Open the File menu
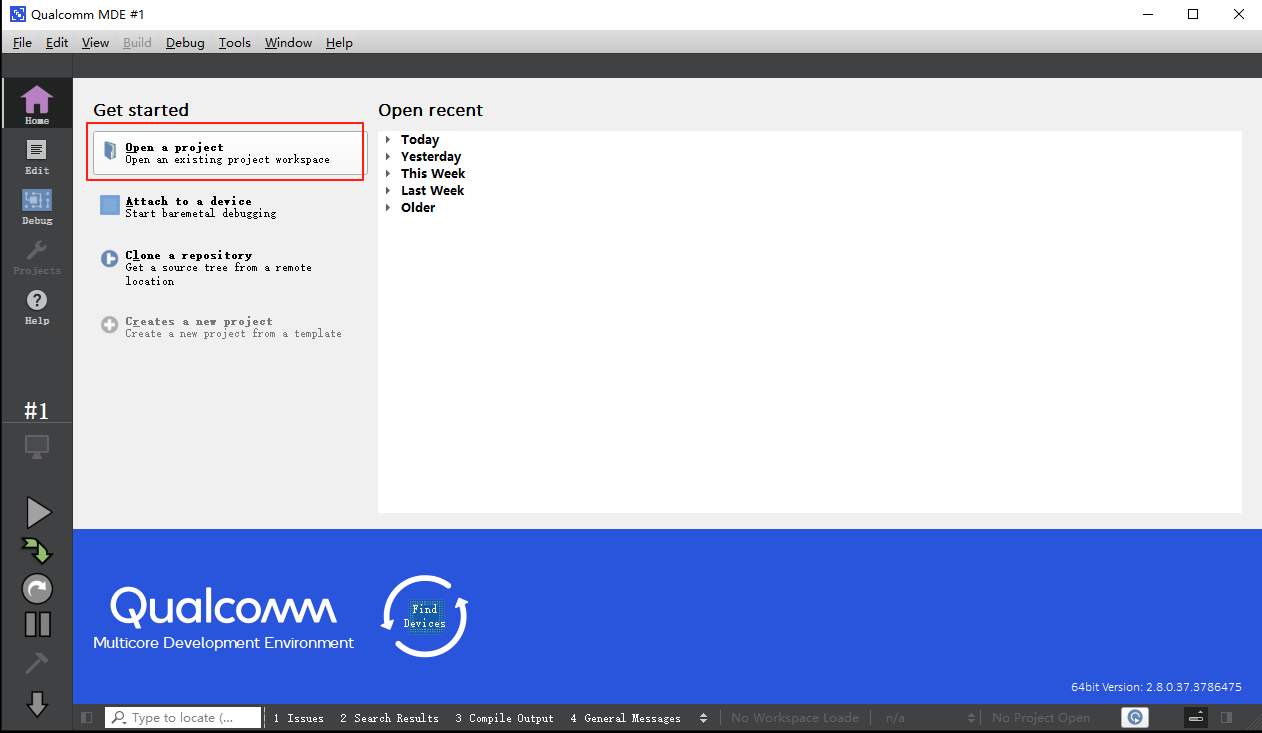The height and width of the screenshot is (733, 1262). [22, 43]
